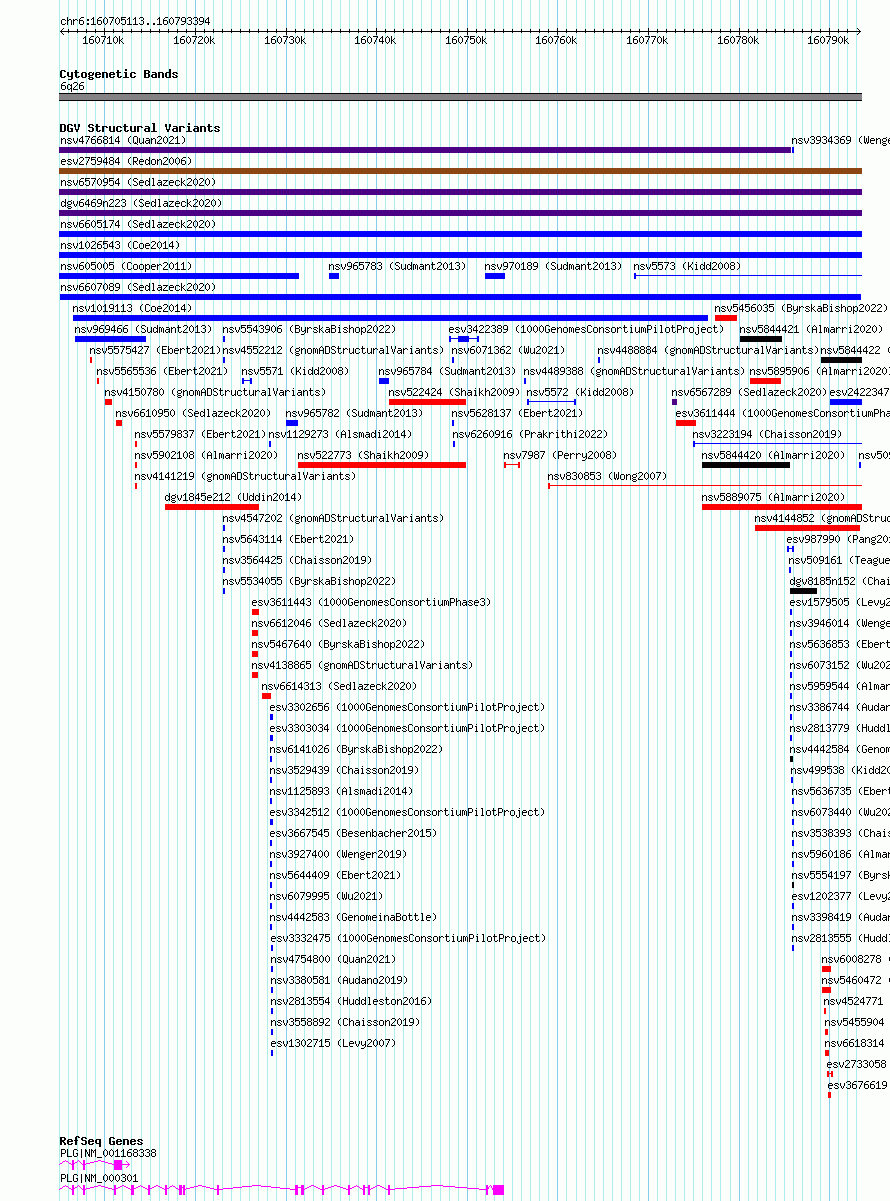Click the nsv965783 (Sudmant2013) label
Image resolution: width=890 pixels, height=1201 pixels.
[x=398, y=266]
